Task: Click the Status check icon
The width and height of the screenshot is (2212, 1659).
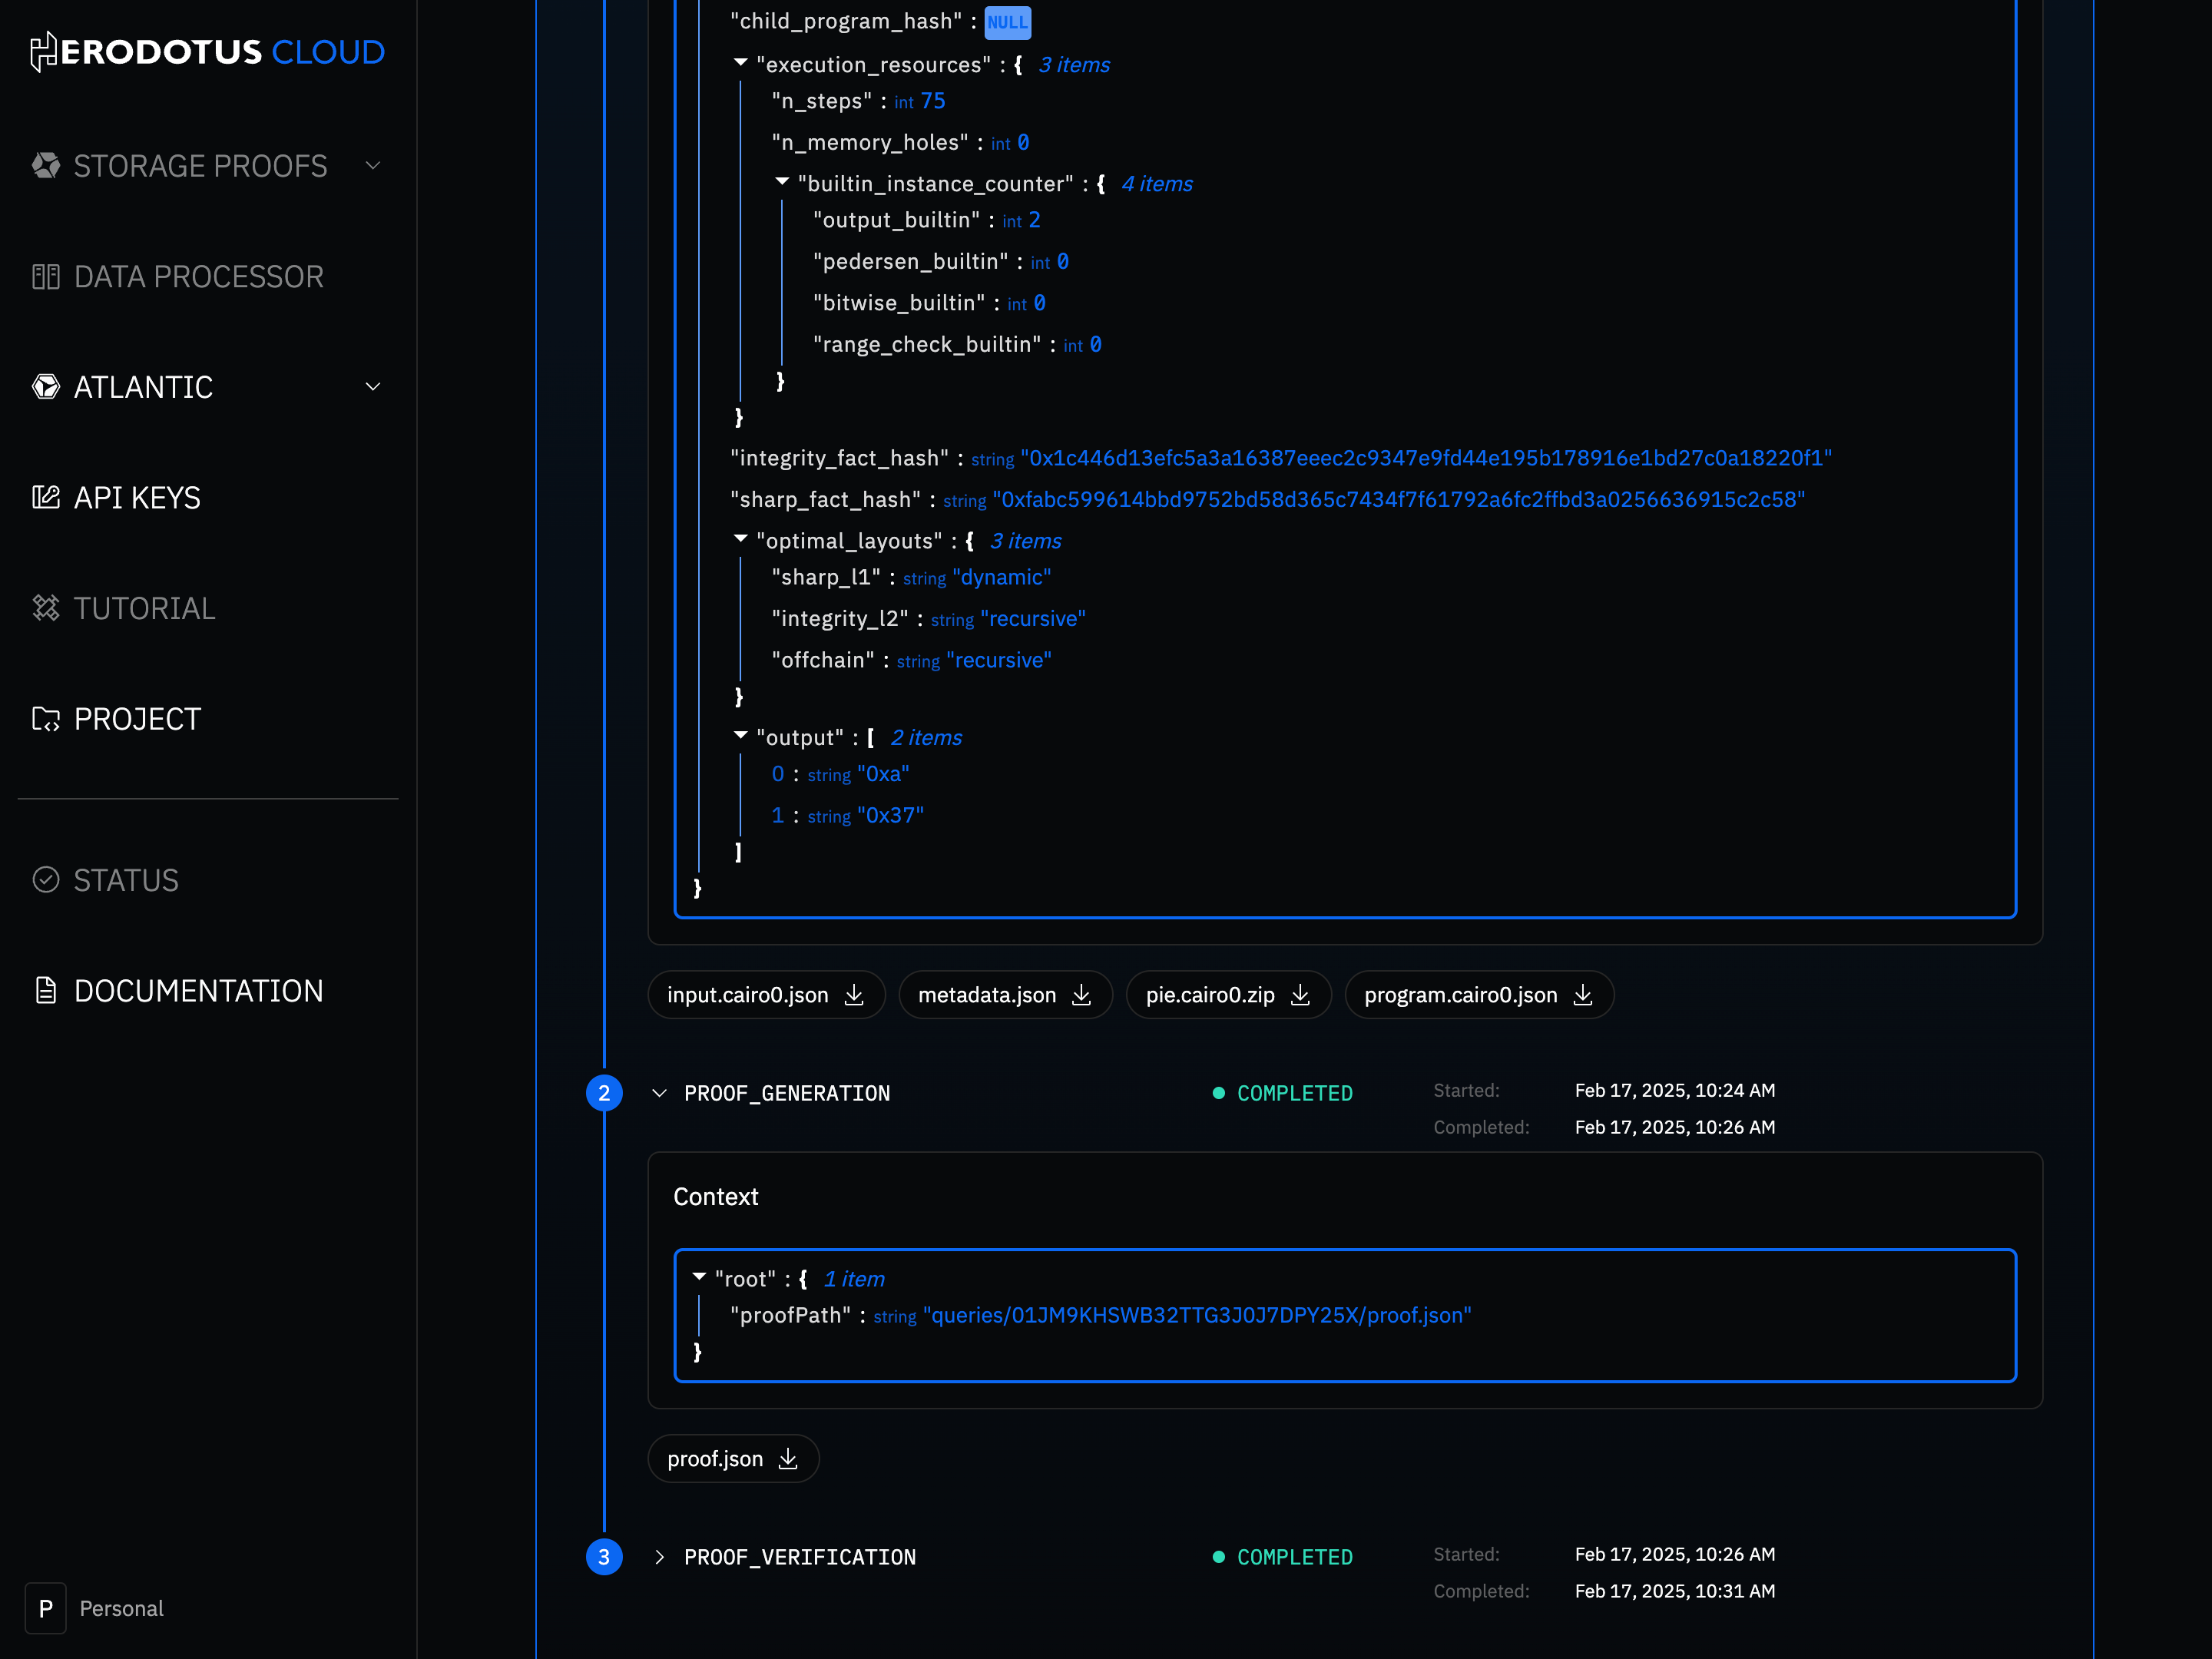Action: click(x=46, y=880)
